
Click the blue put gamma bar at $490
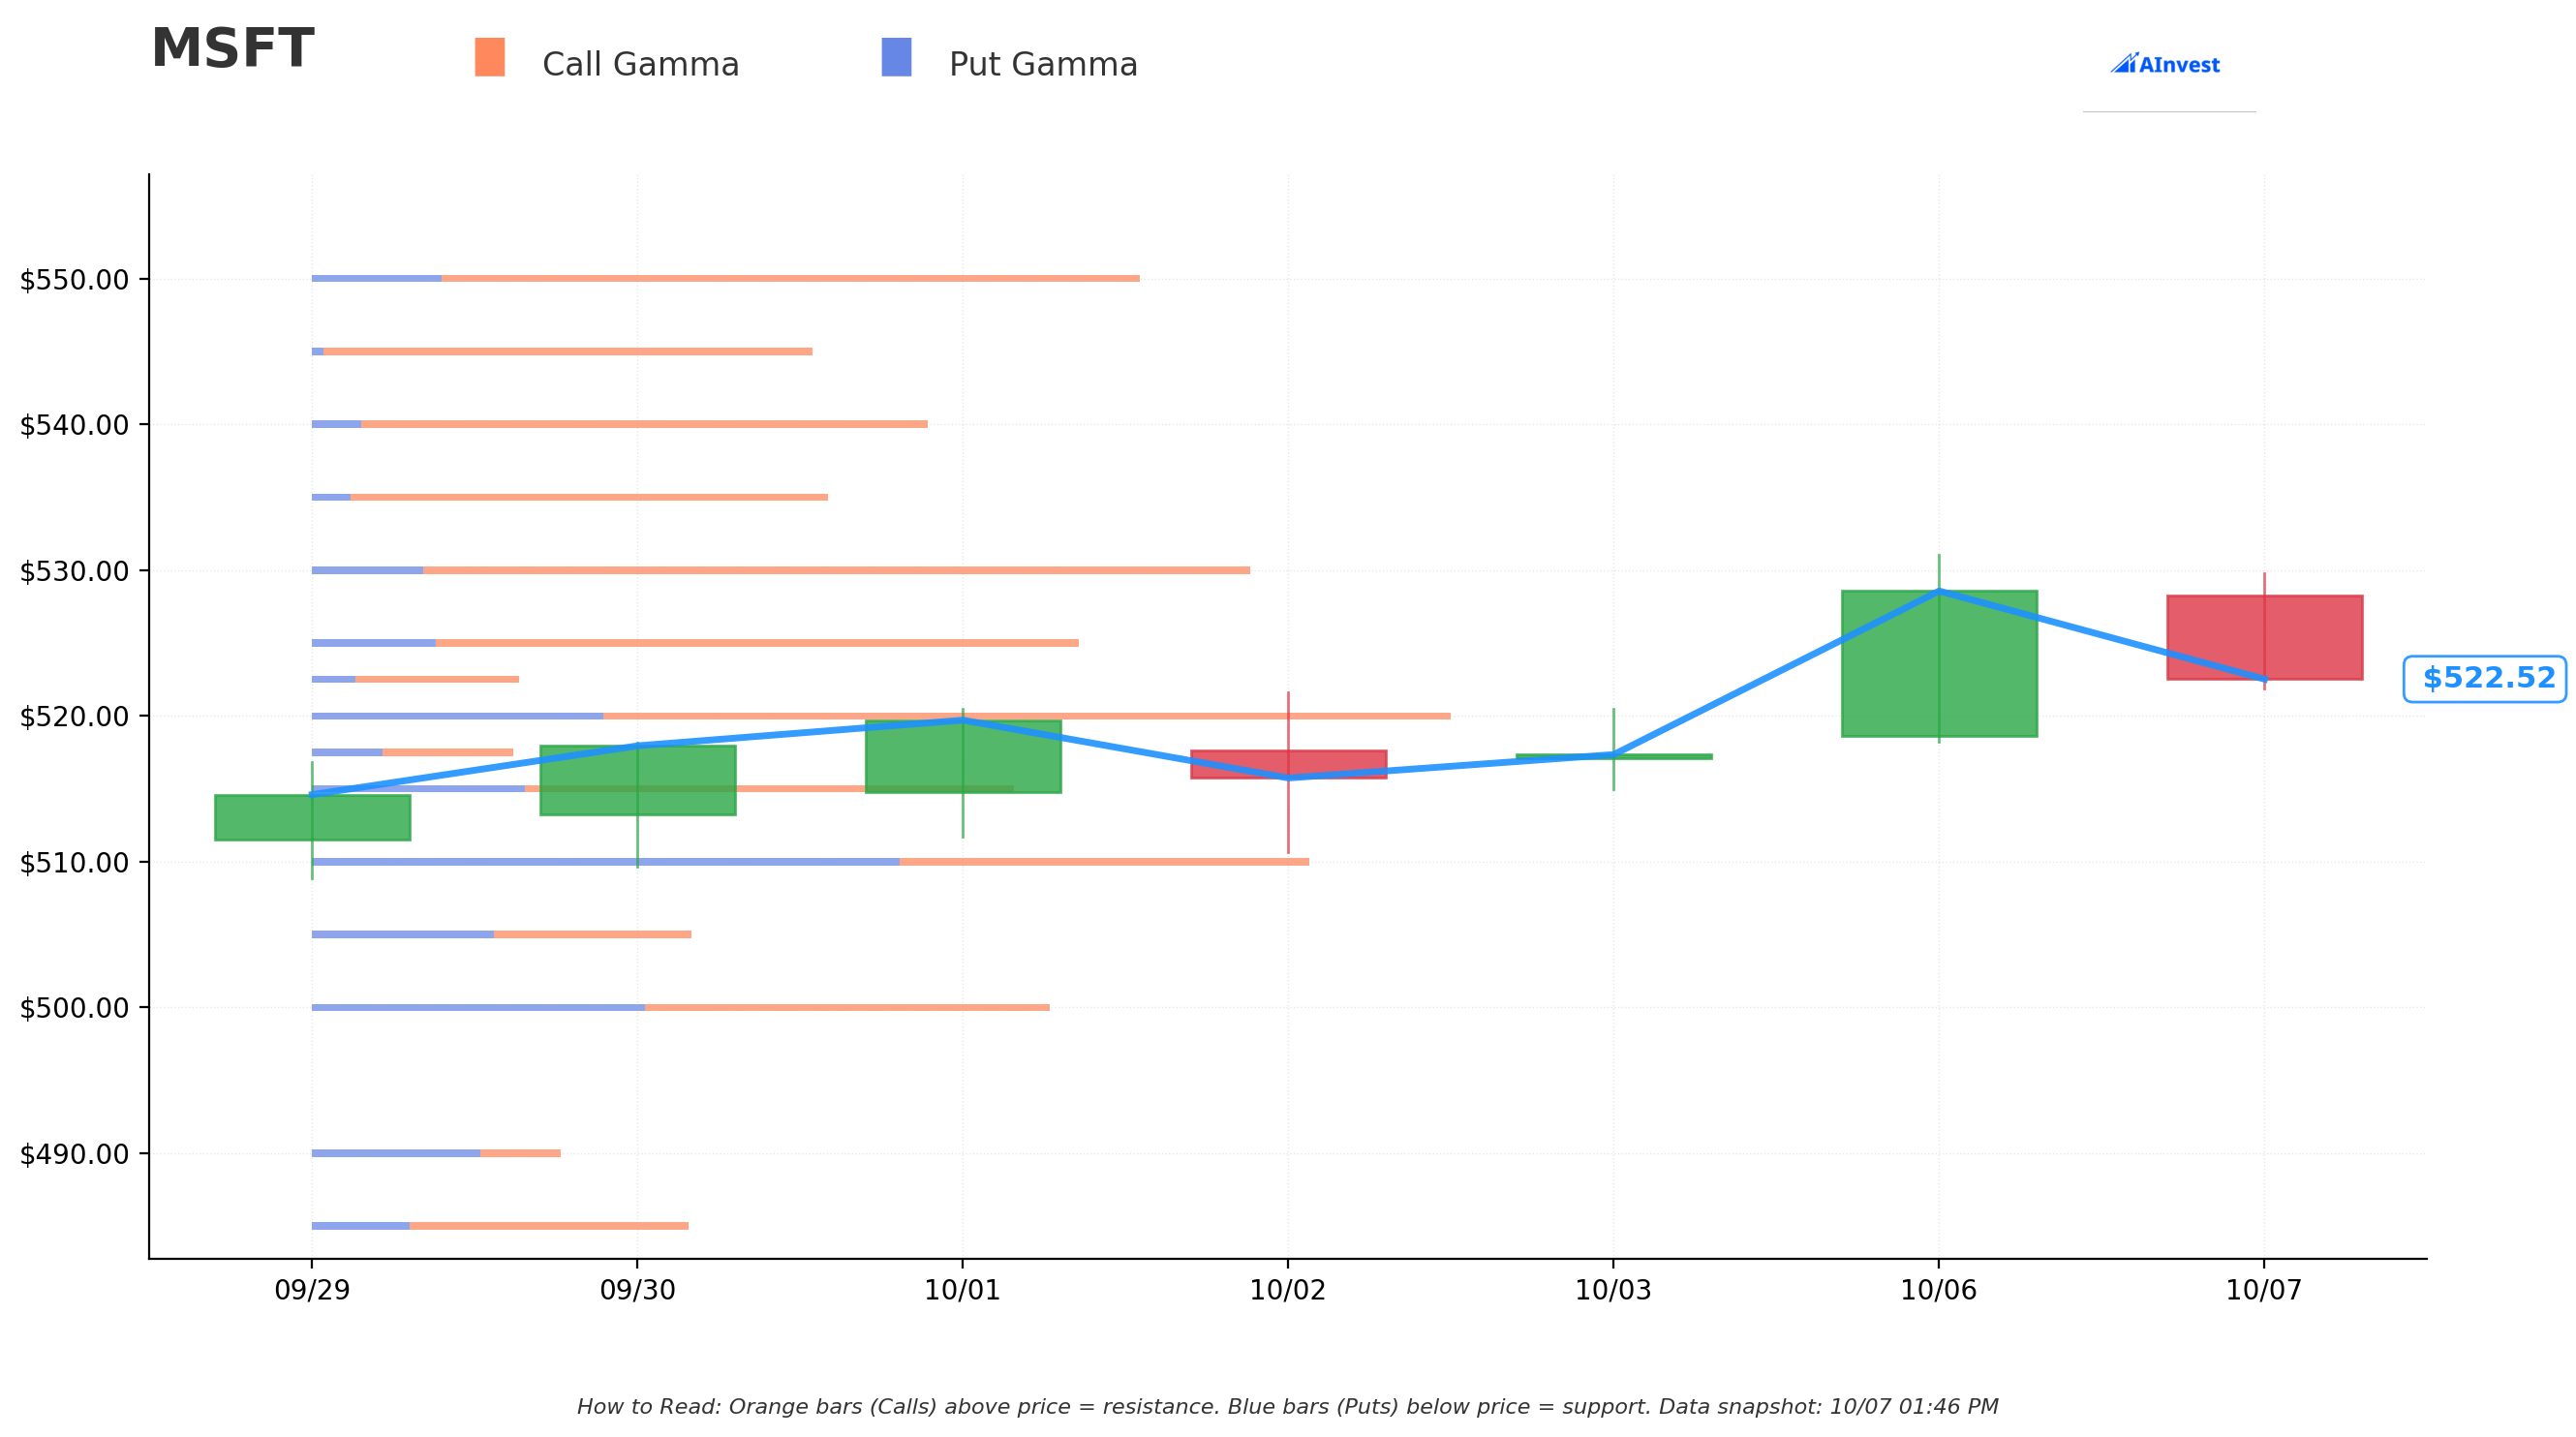[x=396, y=1153]
